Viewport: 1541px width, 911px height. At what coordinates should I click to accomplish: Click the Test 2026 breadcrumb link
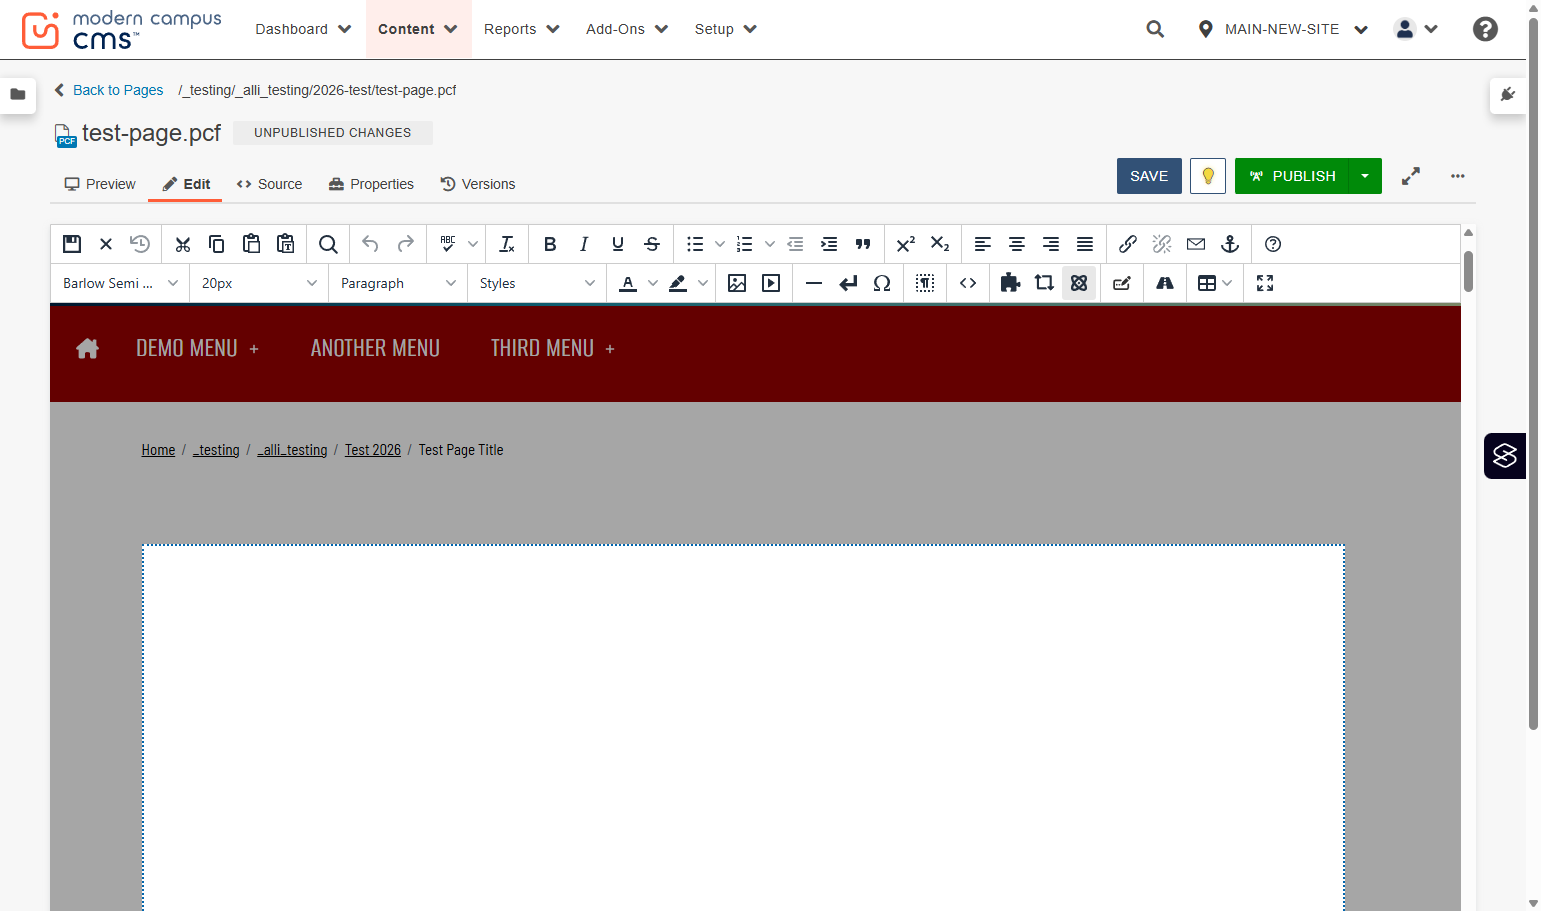pyautogui.click(x=373, y=450)
